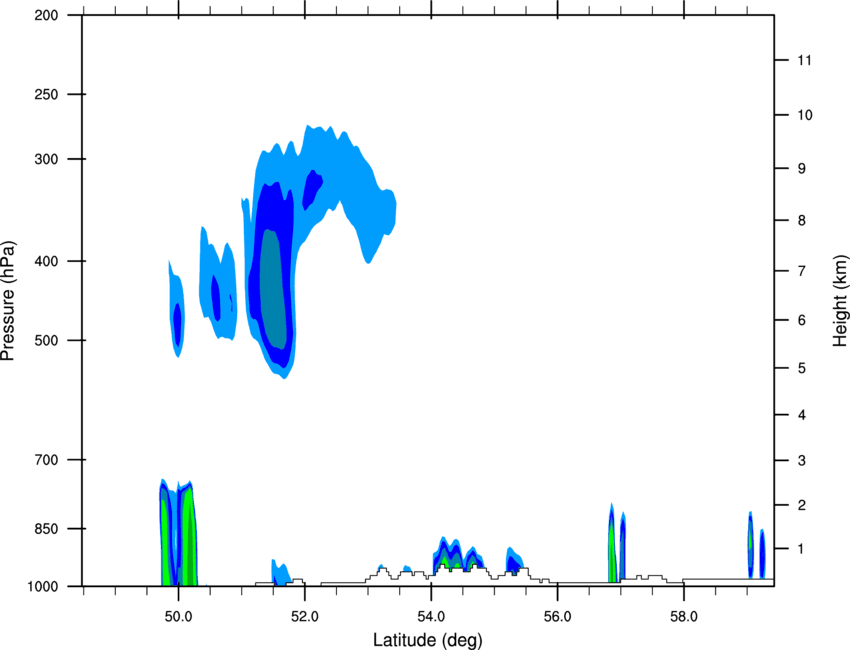Click the 1000 pressure tick label
This screenshot has height=650, width=850.
[43, 587]
